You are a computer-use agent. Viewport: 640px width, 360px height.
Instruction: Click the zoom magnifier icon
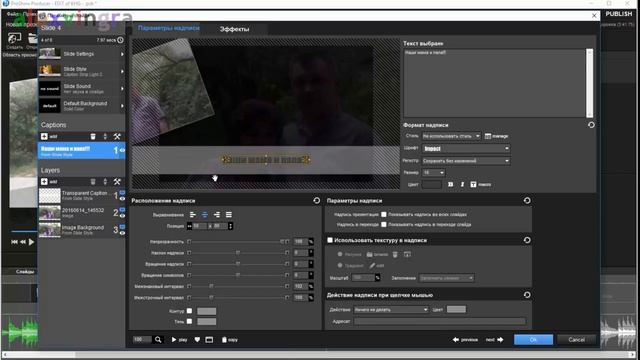pos(158,340)
